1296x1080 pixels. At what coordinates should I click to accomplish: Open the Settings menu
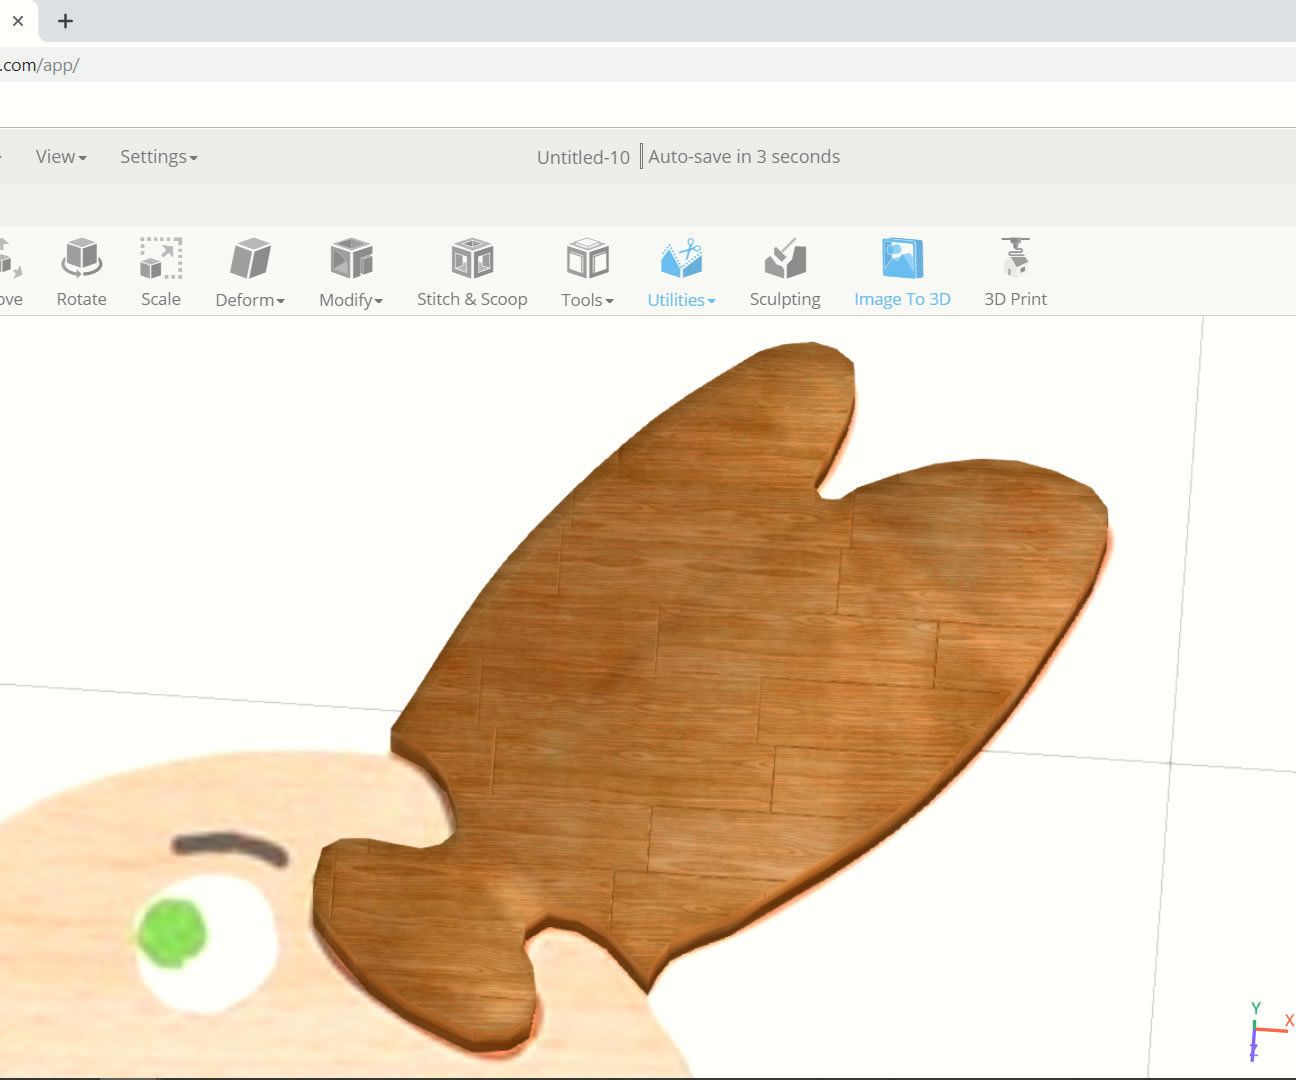pos(157,156)
